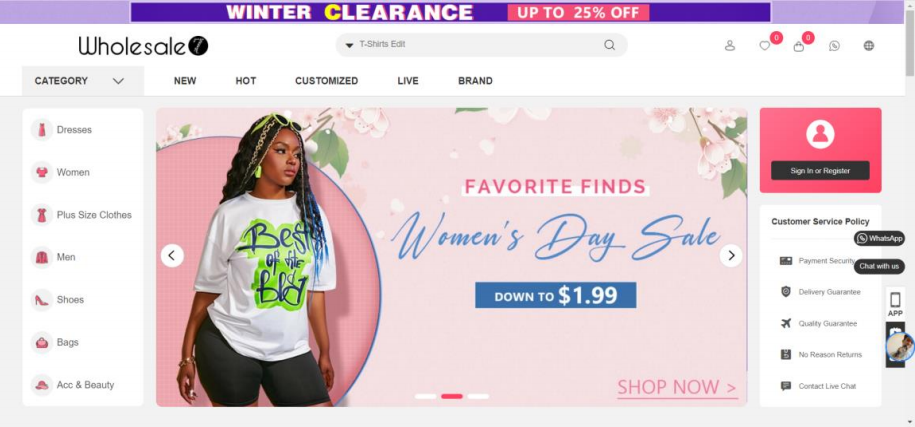
Task: Click the page vertical scrollbar
Action: click(x=910, y=214)
